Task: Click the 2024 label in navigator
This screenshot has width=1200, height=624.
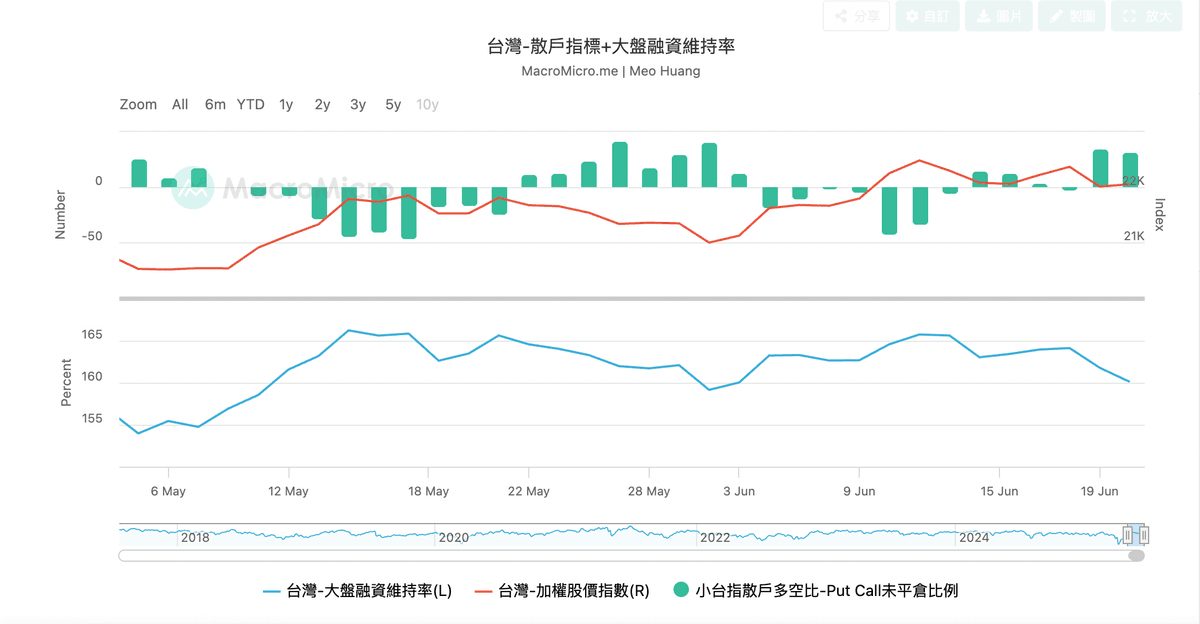Action: click(974, 537)
